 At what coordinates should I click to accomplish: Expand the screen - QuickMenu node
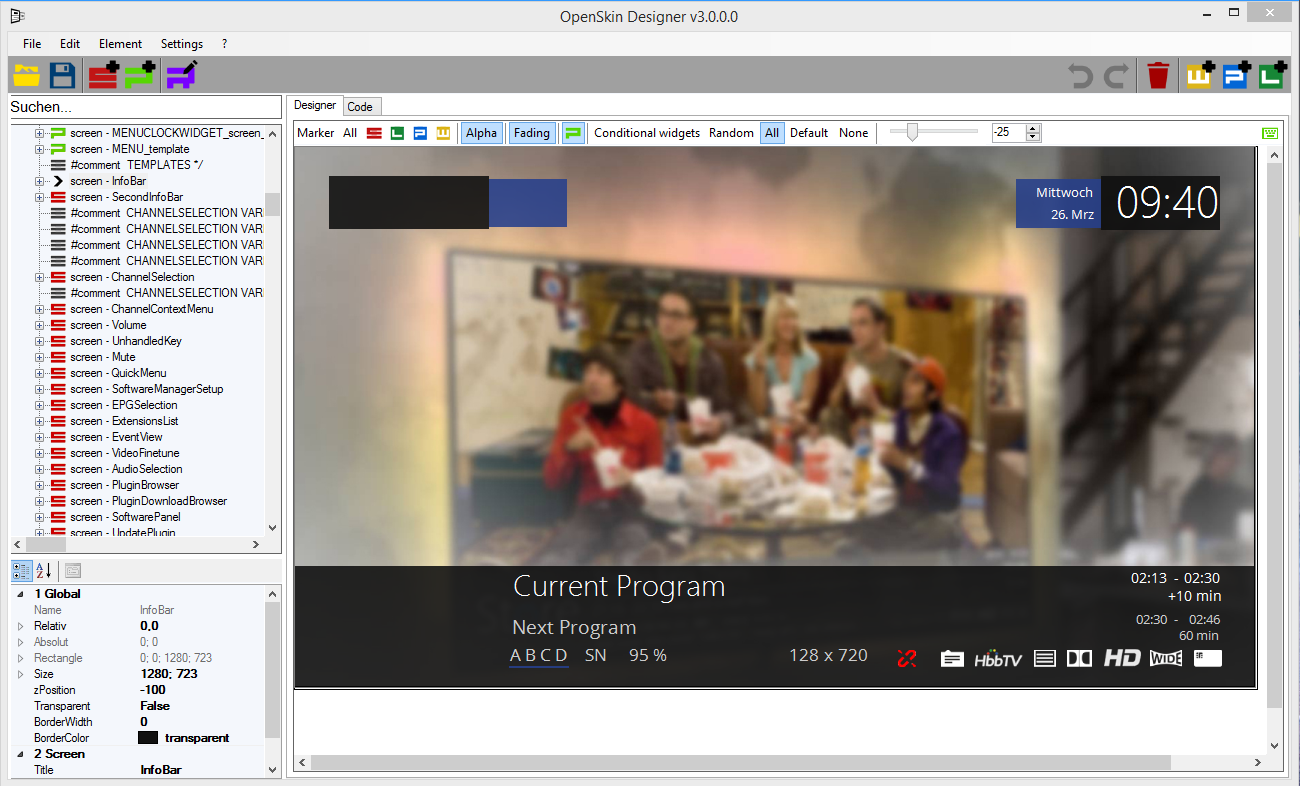click(x=40, y=373)
